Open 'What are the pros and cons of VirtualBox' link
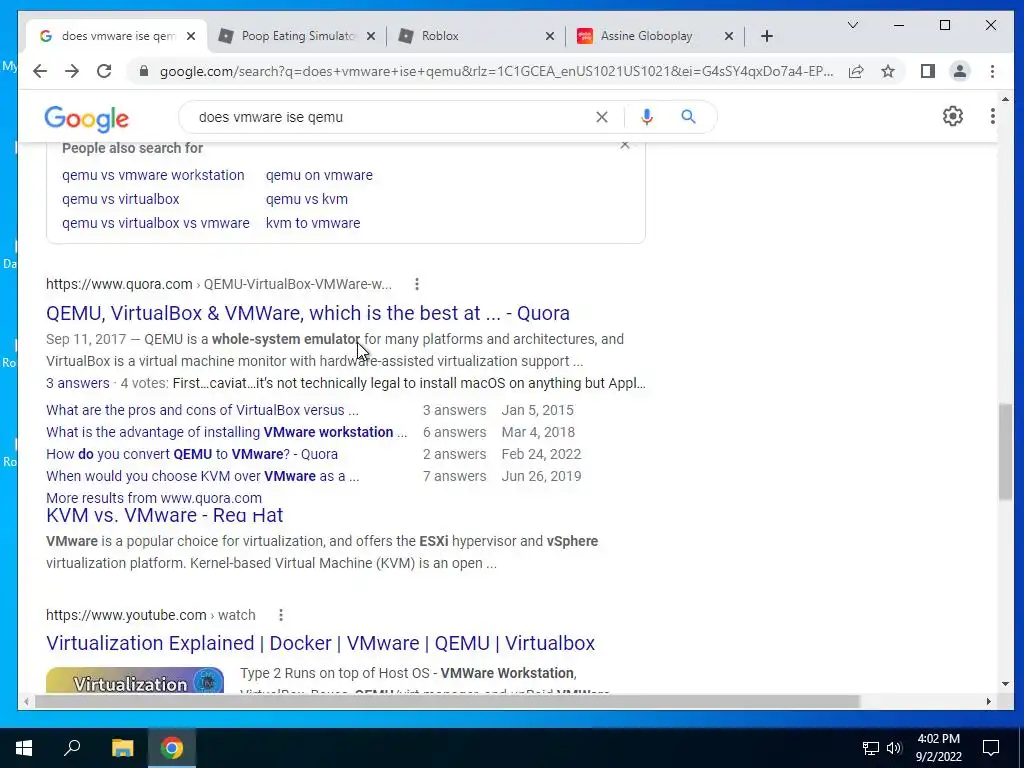 [202, 410]
